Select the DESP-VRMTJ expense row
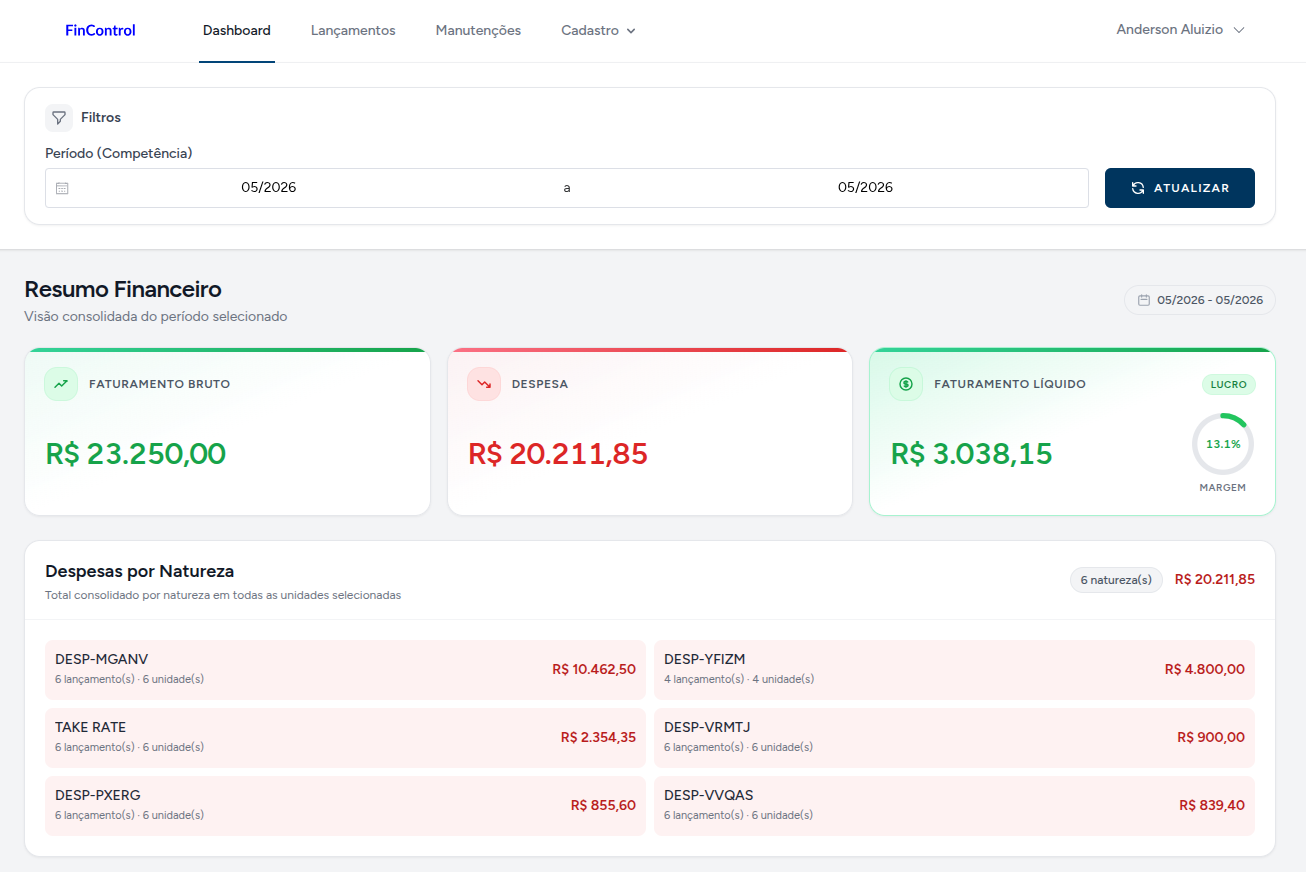This screenshot has height=872, width=1306. [x=954, y=737]
